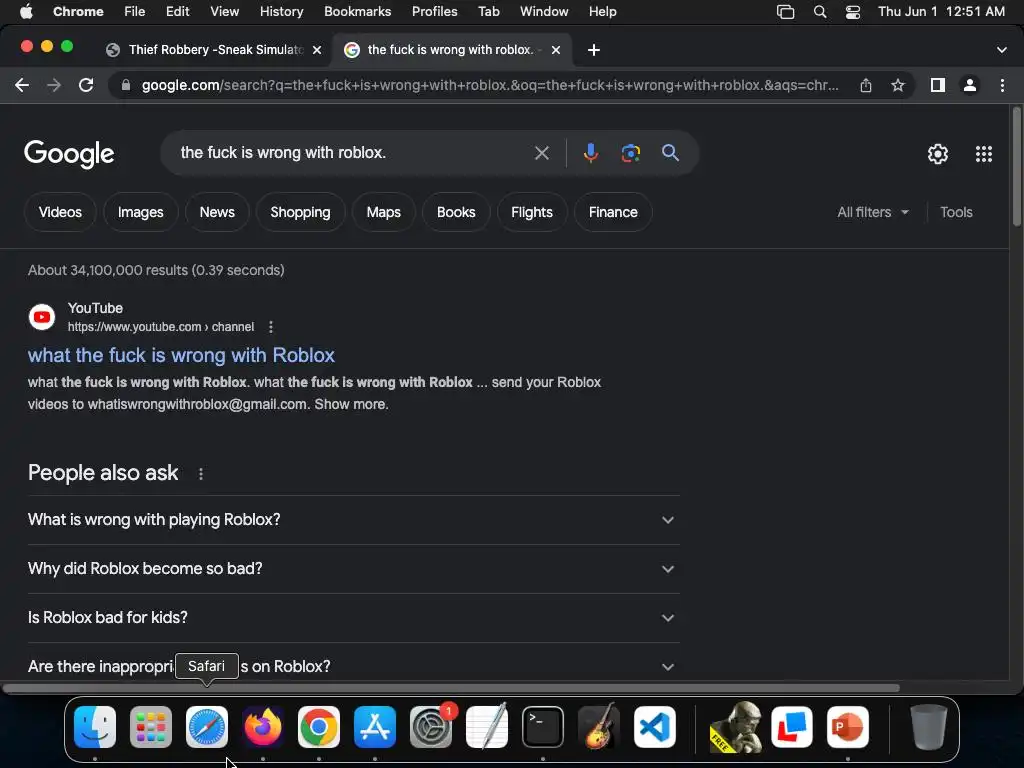
Task: View site info via the lock icon
Action: (126, 85)
